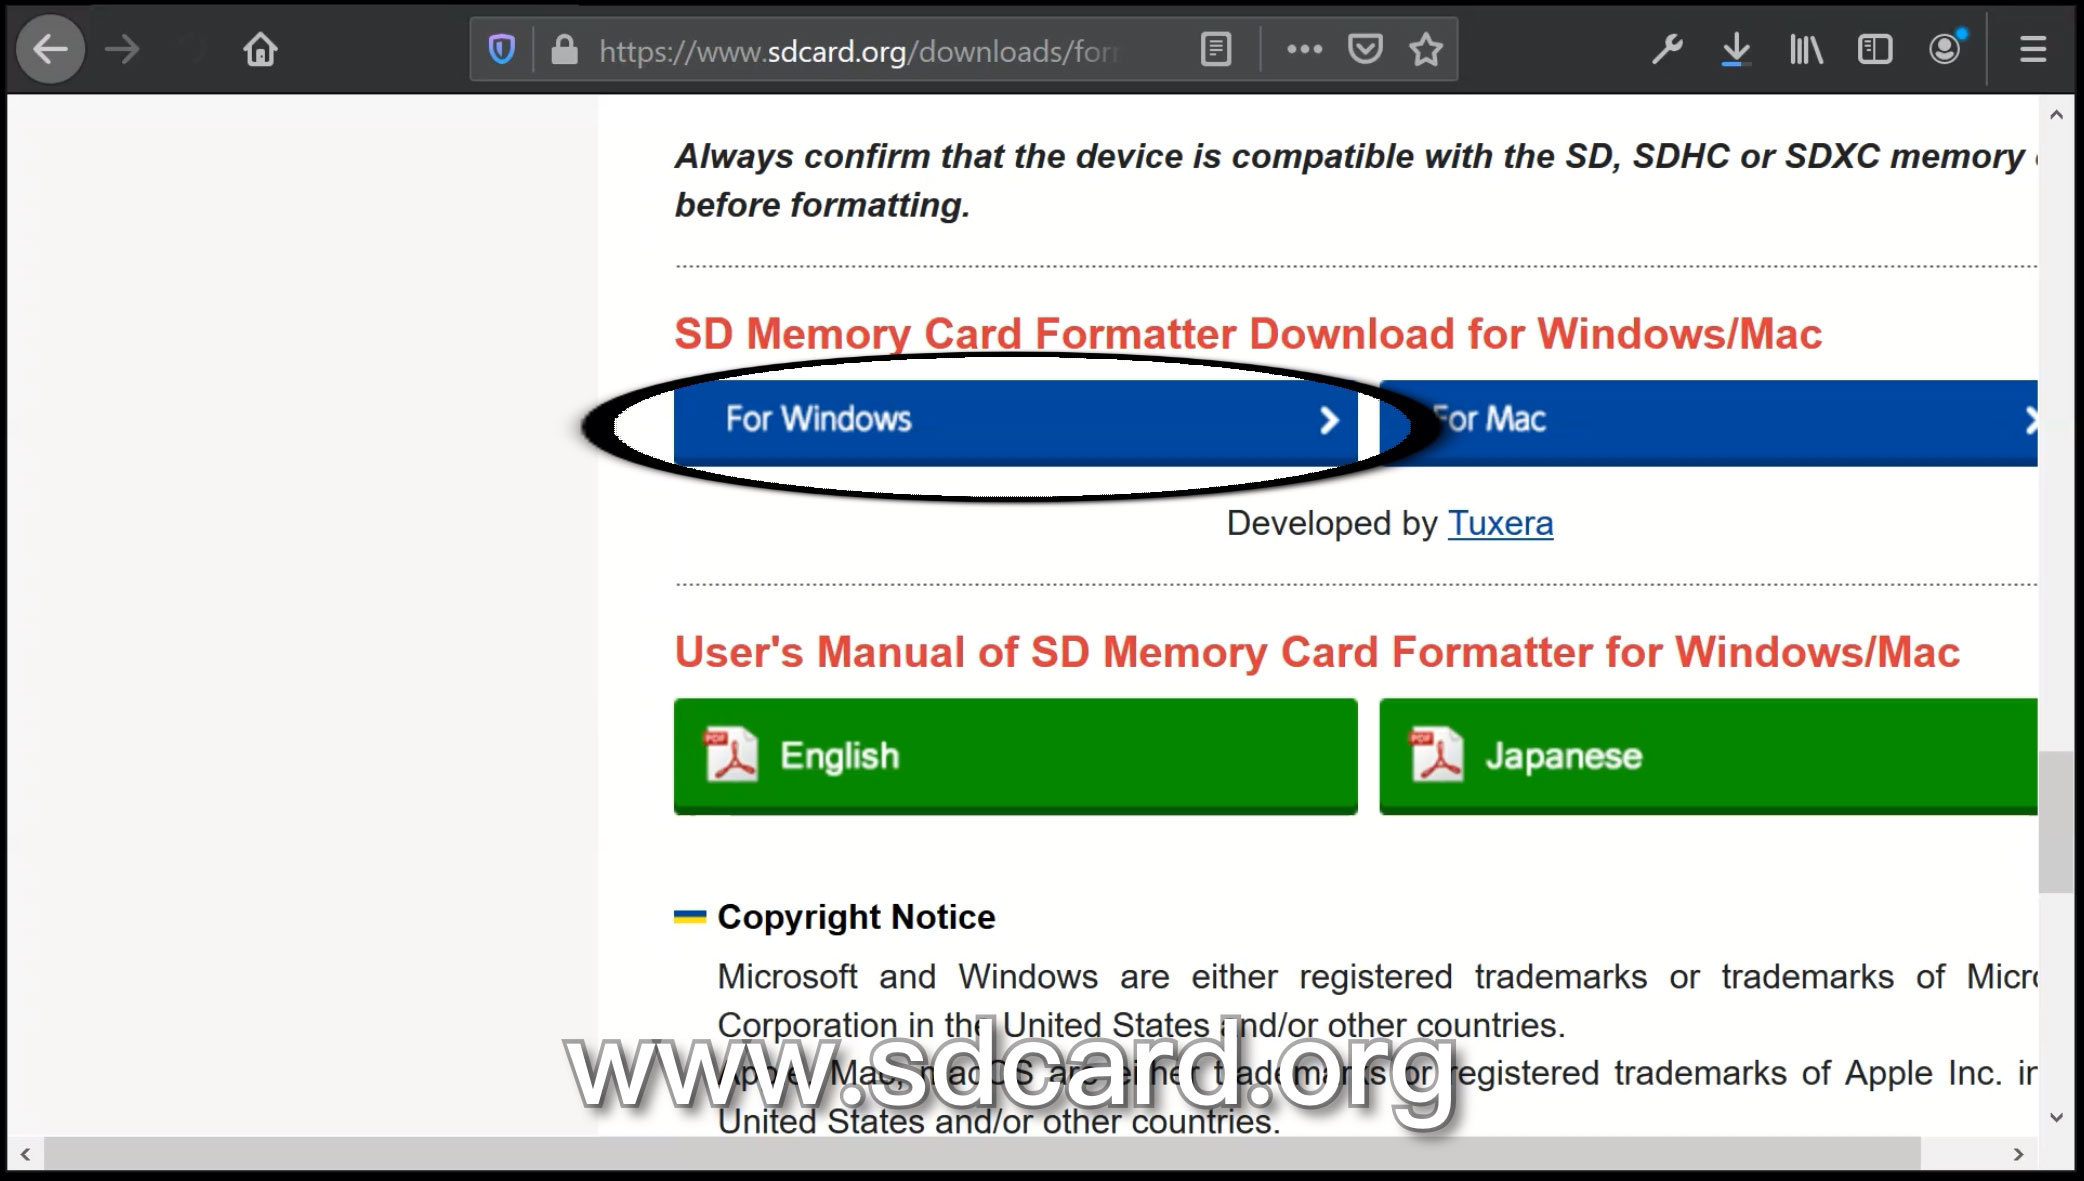
Task: Click the forward navigation arrow icon
Action: tap(122, 50)
